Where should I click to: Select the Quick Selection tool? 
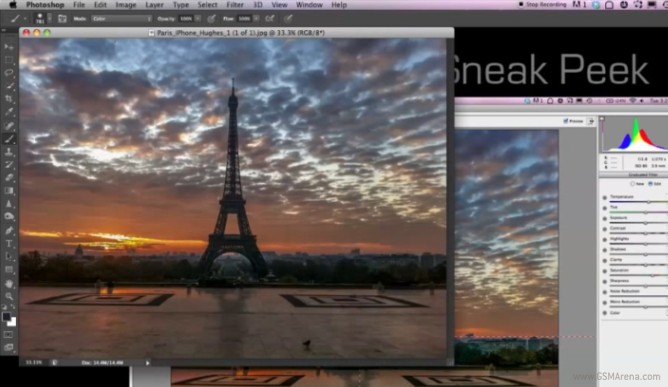tap(9, 86)
